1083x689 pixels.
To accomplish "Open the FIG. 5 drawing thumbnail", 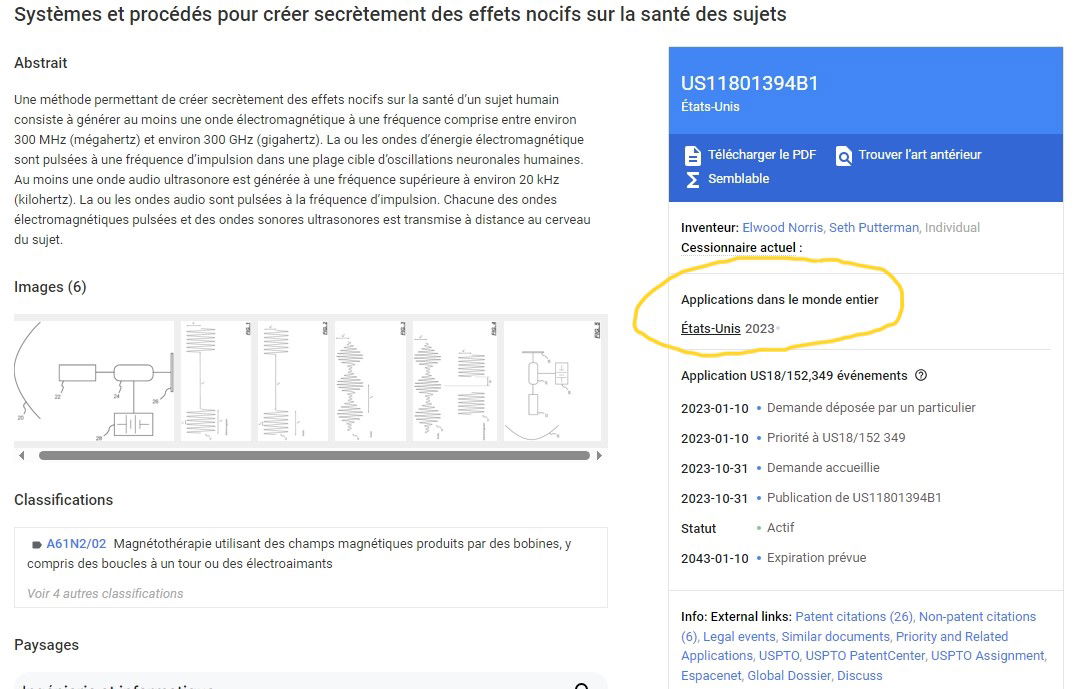I will (552, 381).
